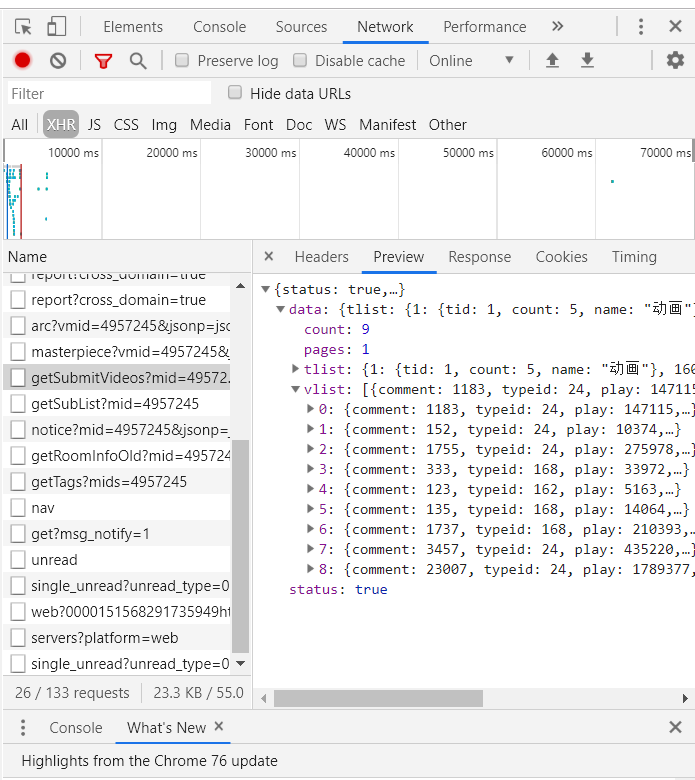The image size is (695, 780).
Task: Check the box beside getTags request
Action: (18, 482)
